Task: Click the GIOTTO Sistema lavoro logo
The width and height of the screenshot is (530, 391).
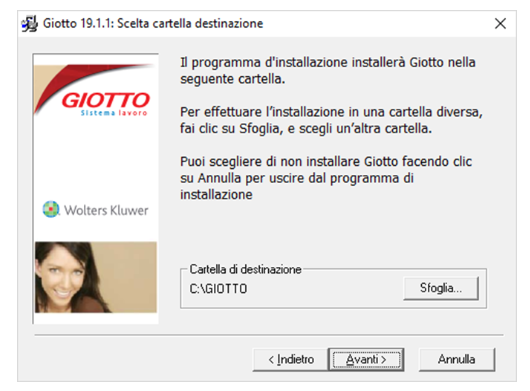Action: pyautogui.click(x=106, y=103)
